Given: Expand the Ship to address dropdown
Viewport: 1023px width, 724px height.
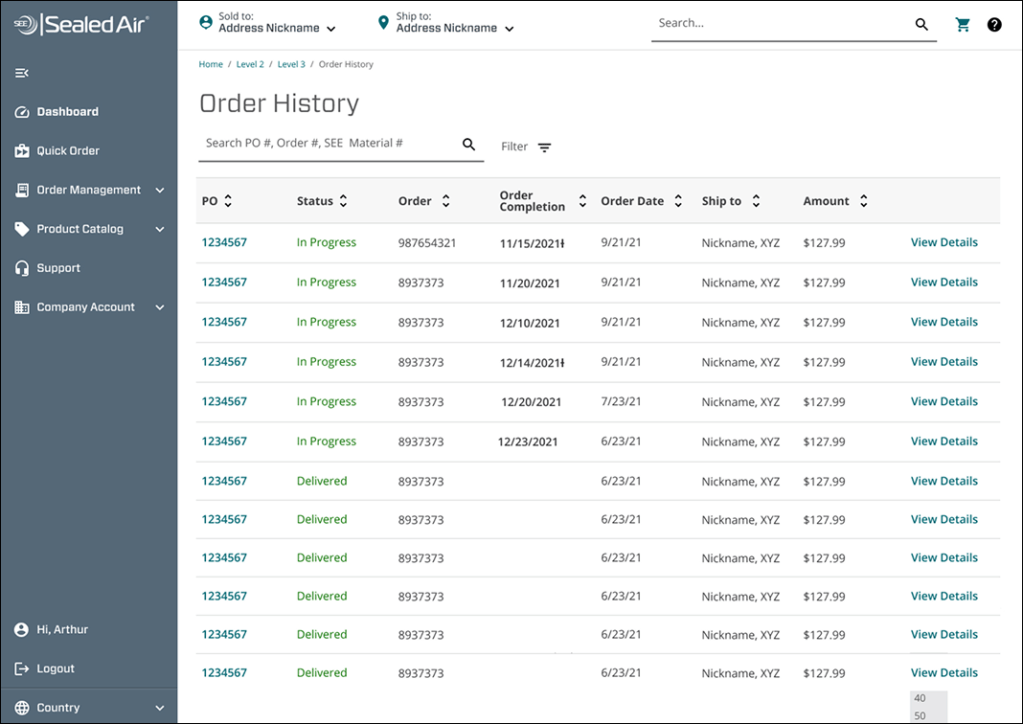Looking at the screenshot, I should pyautogui.click(x=509, y=29).
